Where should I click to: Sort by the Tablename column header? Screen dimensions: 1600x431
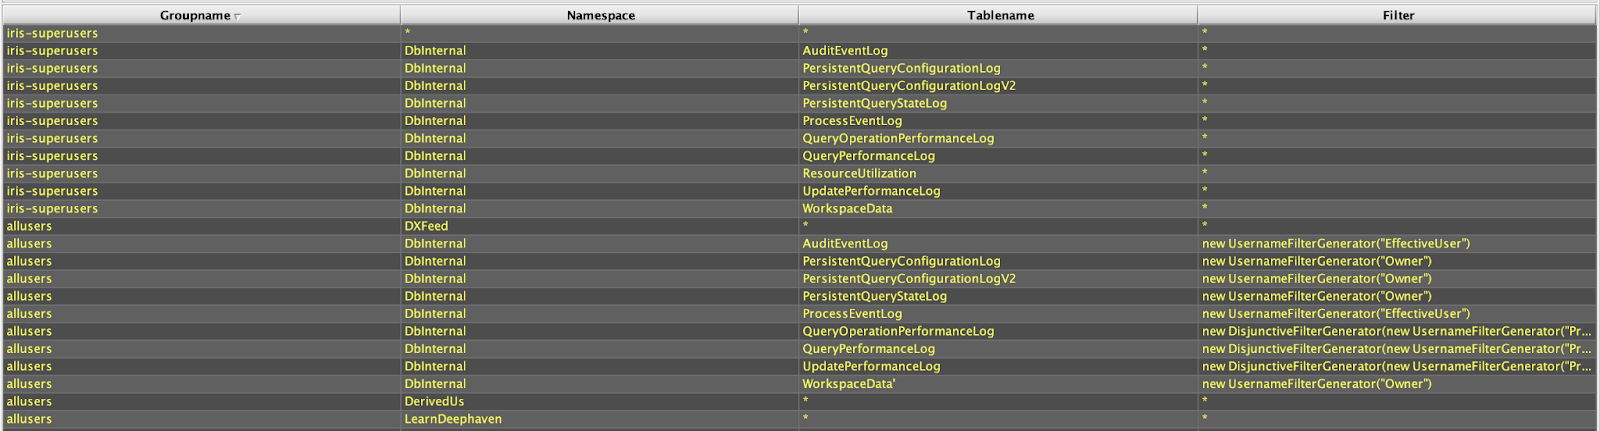click(x=1000, y=15)
